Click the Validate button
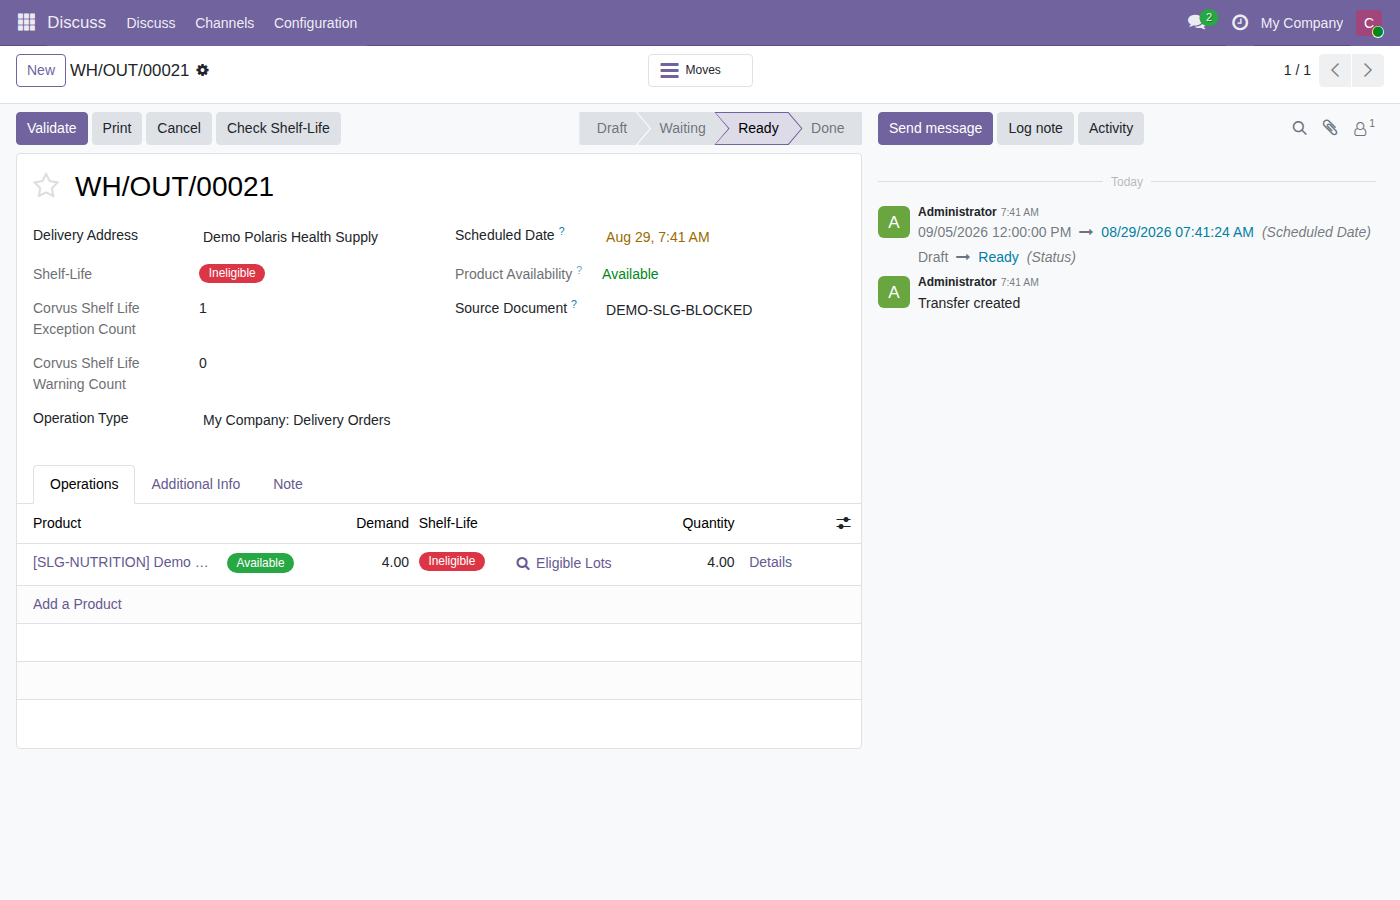1400x900 pixels. [52, 128]
